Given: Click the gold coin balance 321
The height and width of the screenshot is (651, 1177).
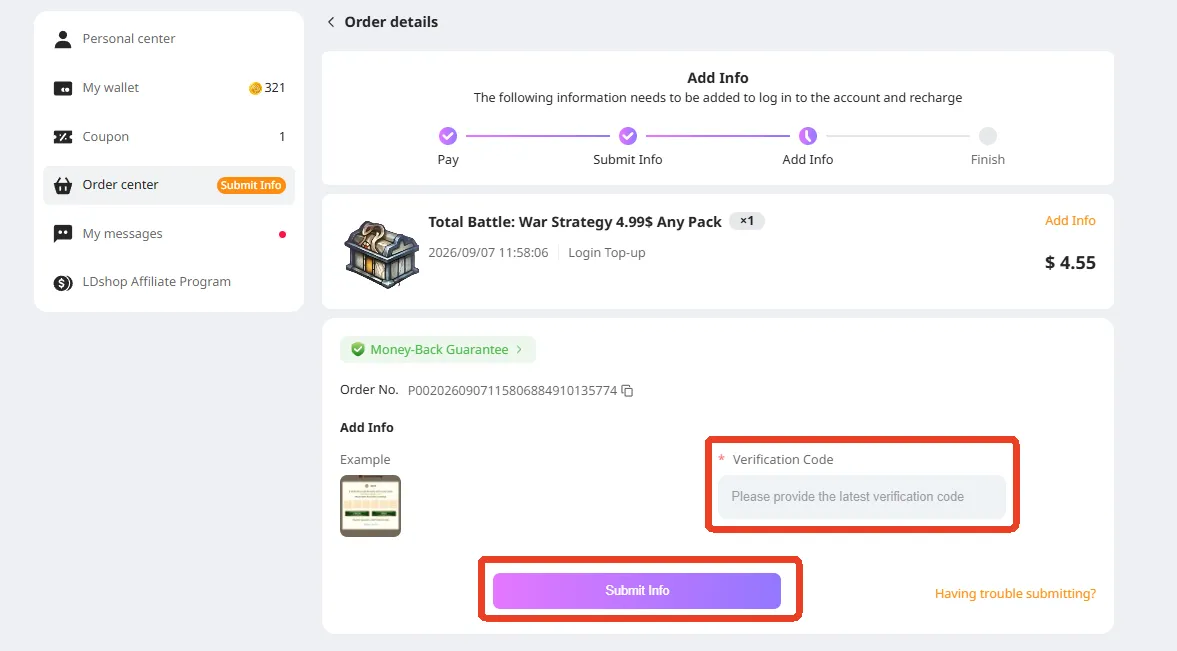Looking at the screenshot, I should (x=267, y=88).
